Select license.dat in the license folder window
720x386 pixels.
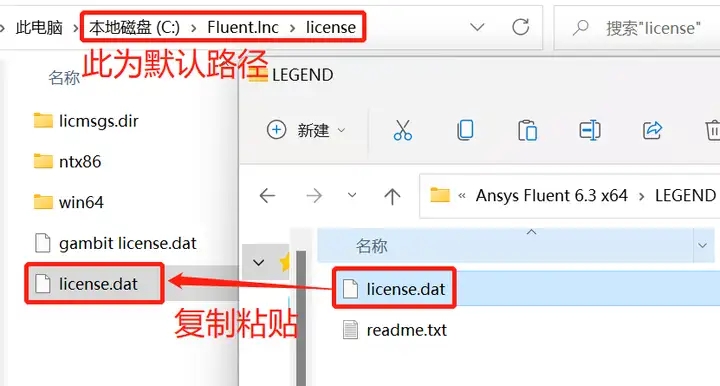(98, 284)
